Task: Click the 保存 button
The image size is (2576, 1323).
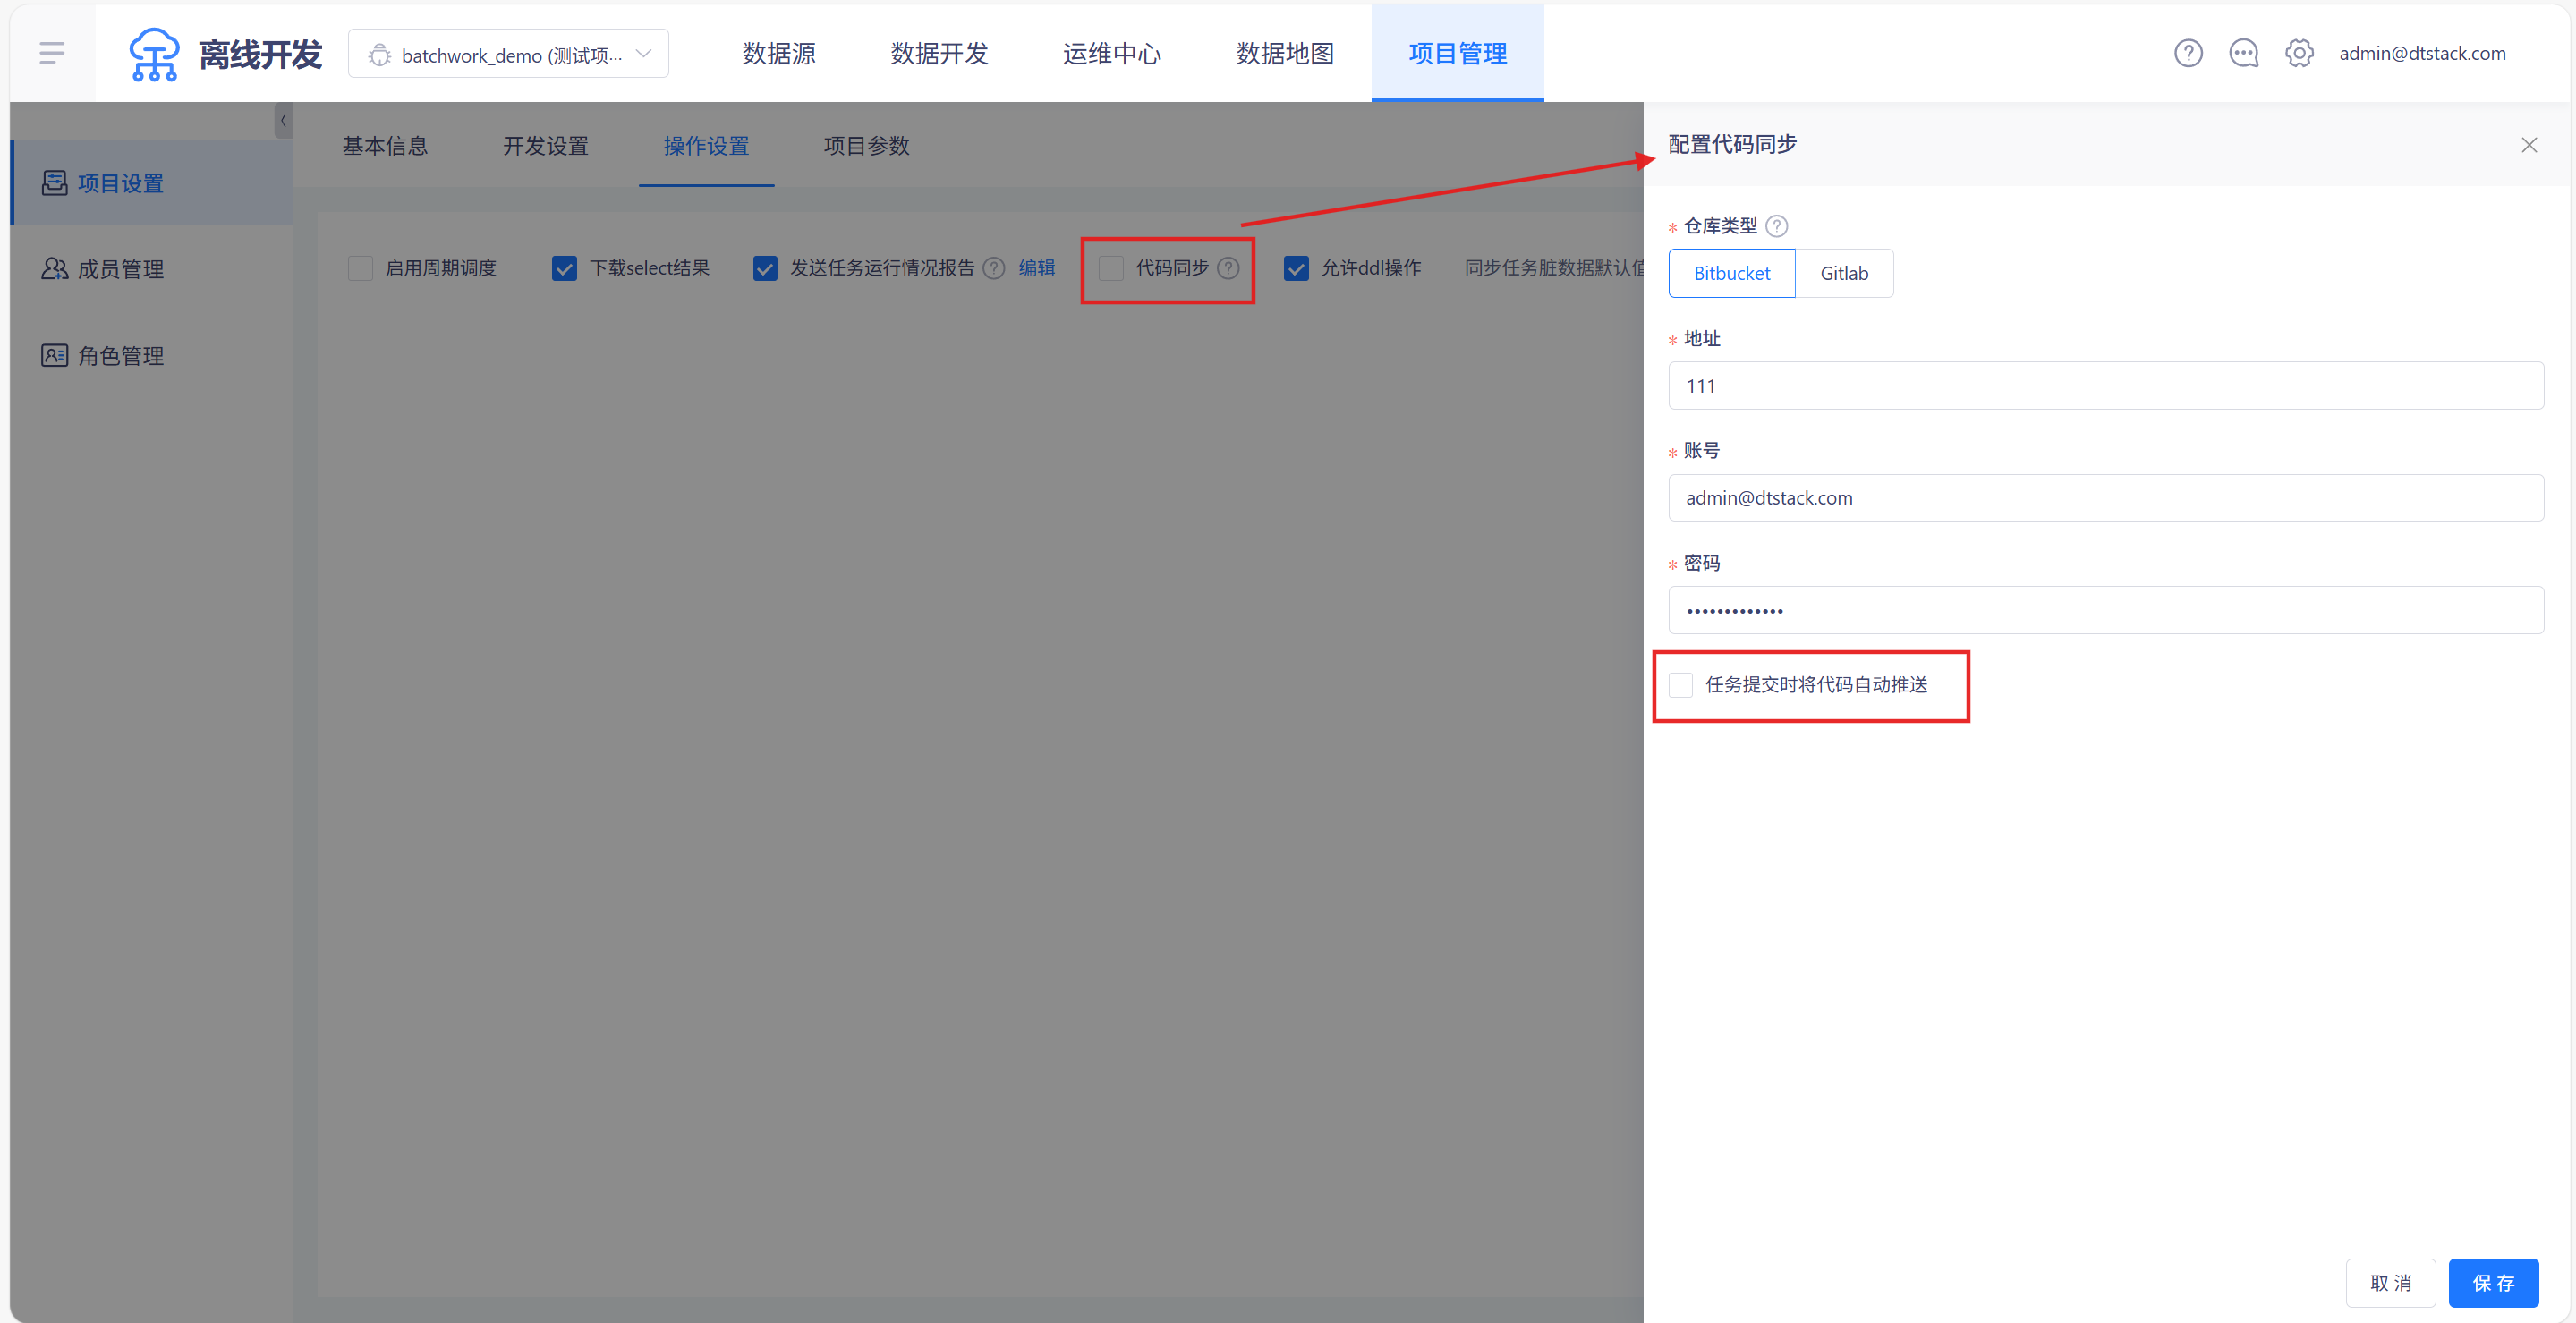Action: (2492, 1282)
